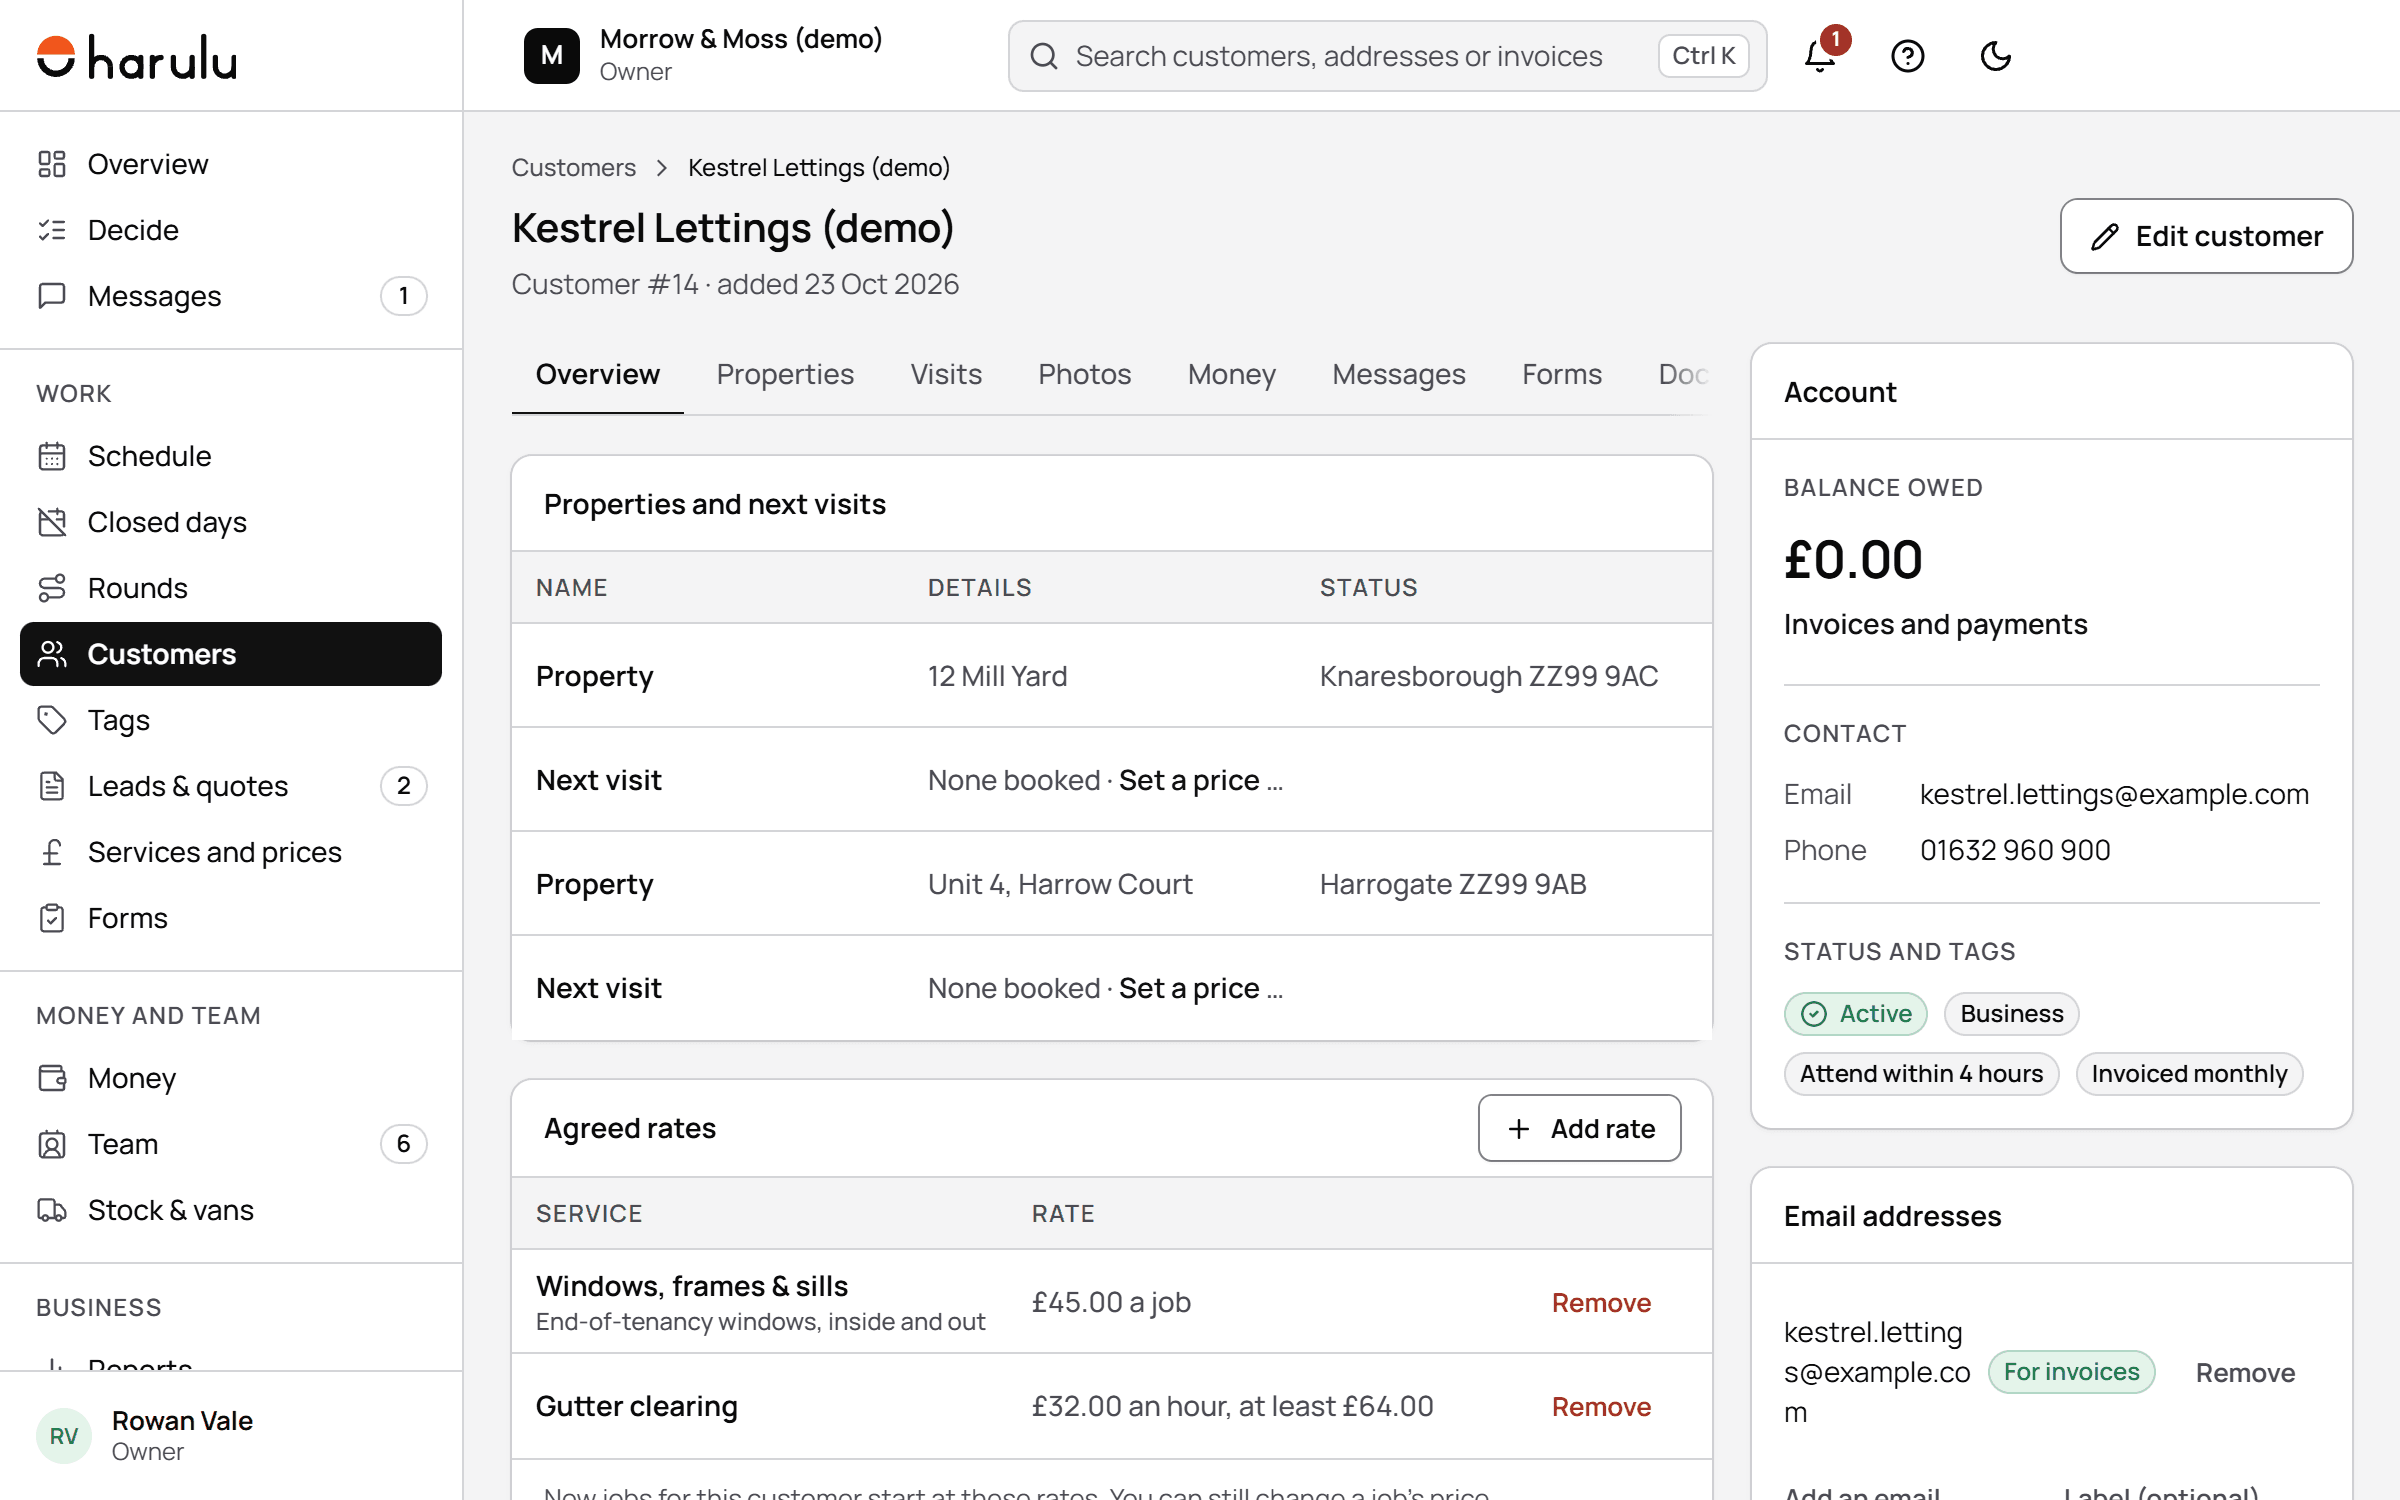This screenshot has width=2400, height=1500.
Task: Click the Add rate button
Action: tap(1579, 1128)
